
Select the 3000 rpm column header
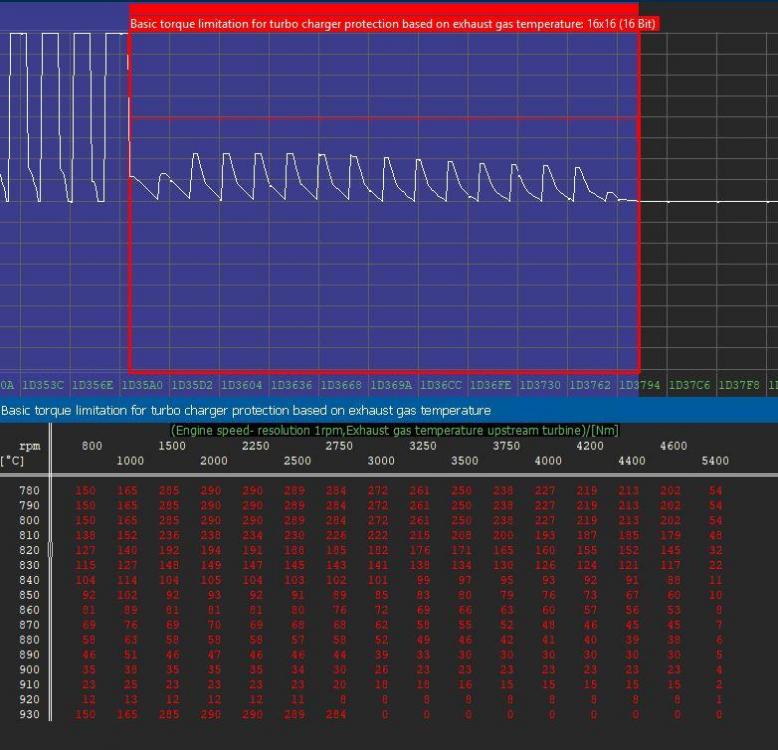(x=381, y=461)
